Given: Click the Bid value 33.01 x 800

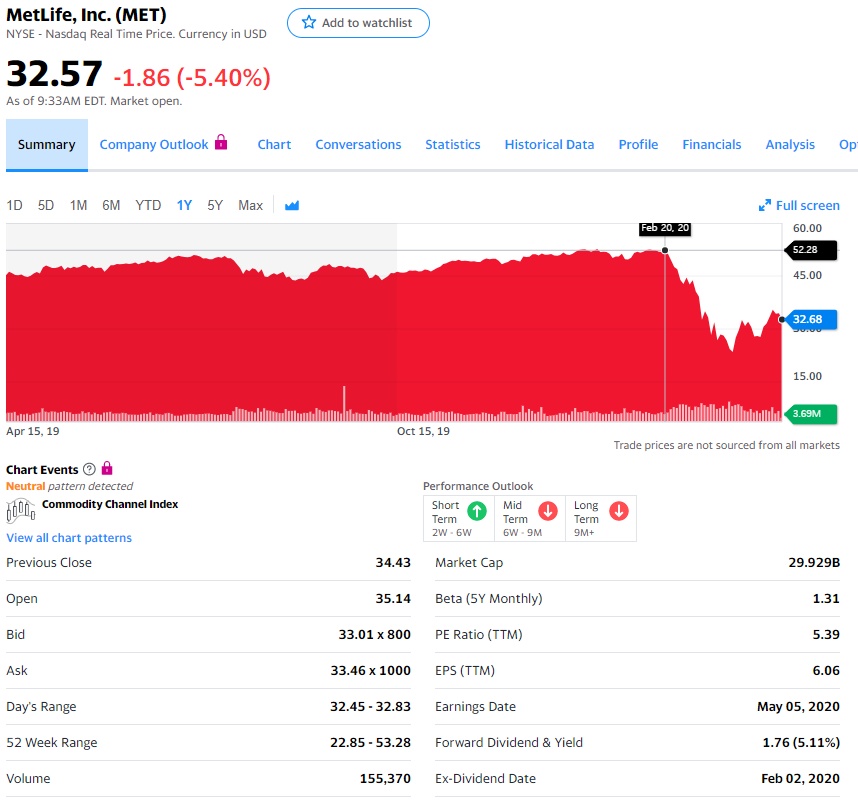Looking at the screenshot, I should click(374, 635).
